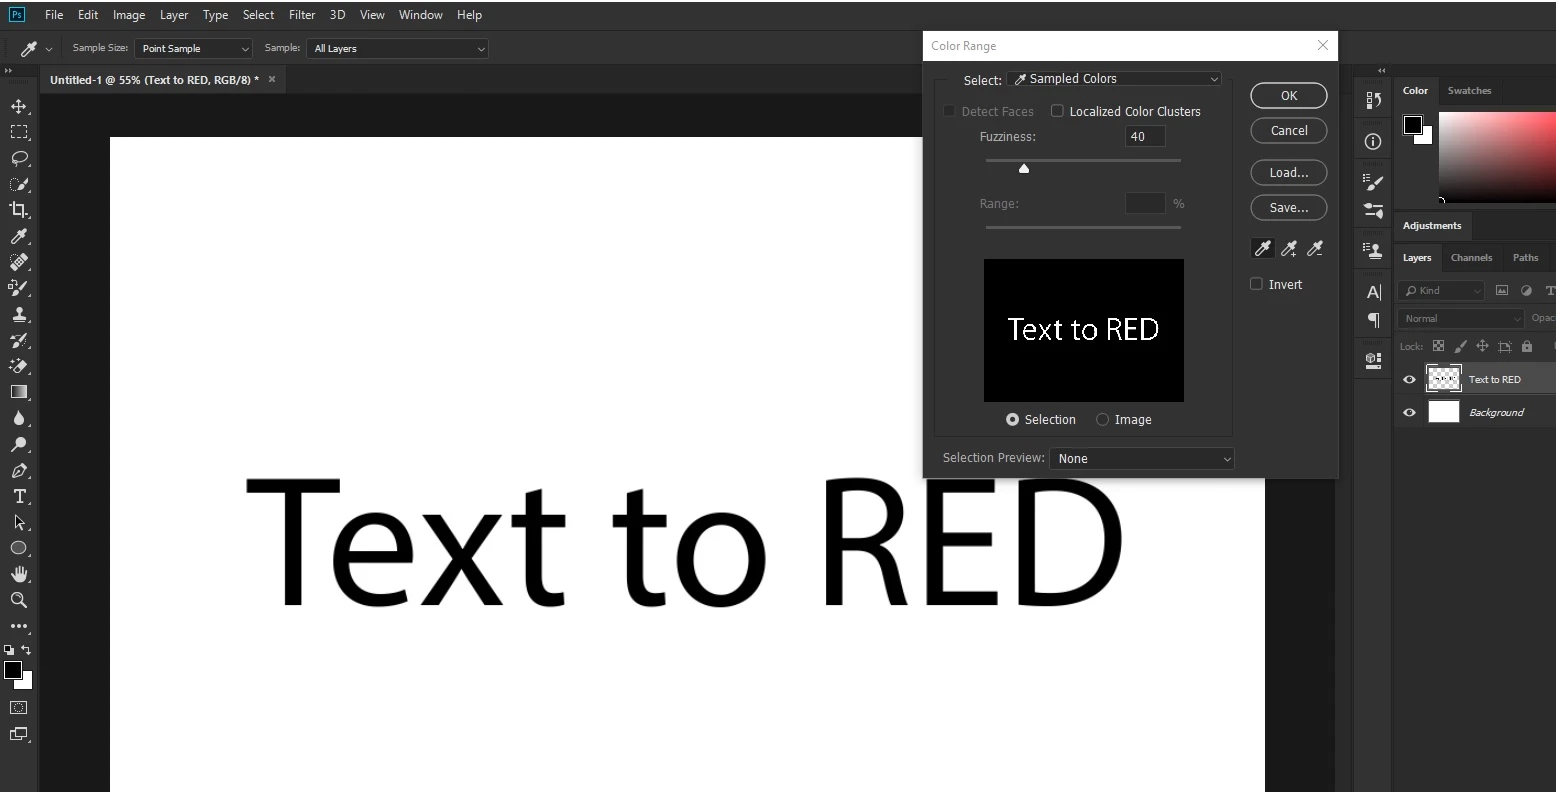Toggle Quick Mask mode
Screen dimensions: 1556x792
tap(19, 707)
